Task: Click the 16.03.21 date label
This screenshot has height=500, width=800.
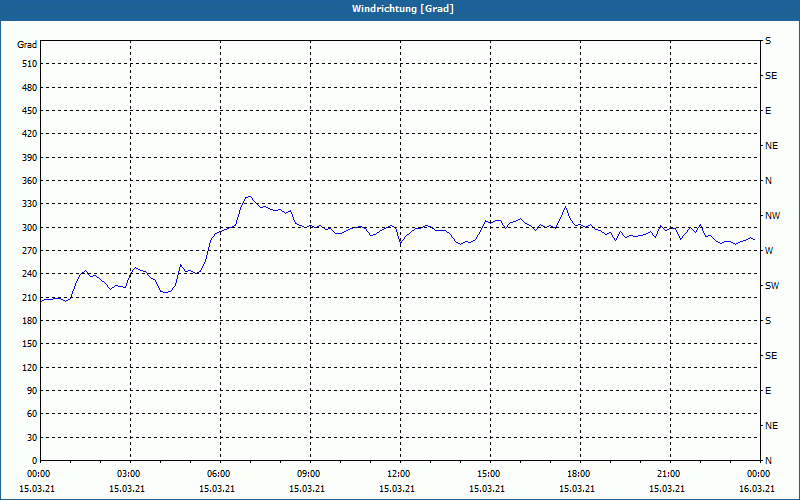Action: point(757,488)
